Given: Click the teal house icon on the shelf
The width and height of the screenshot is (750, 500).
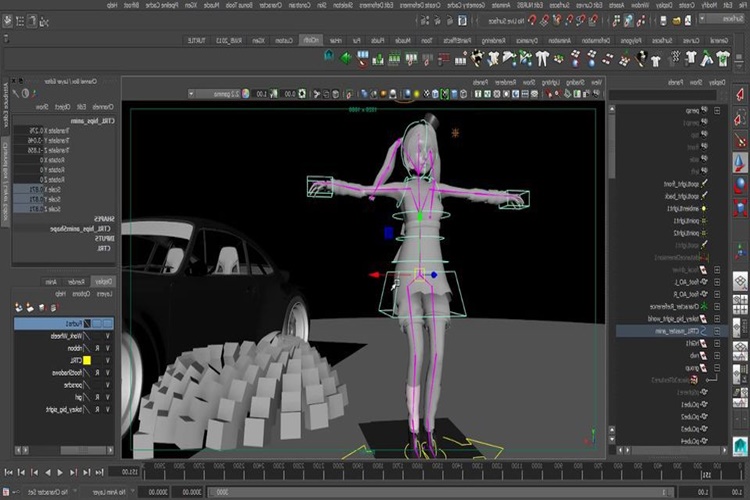Looking at the screenshot, I should [329, 56].
